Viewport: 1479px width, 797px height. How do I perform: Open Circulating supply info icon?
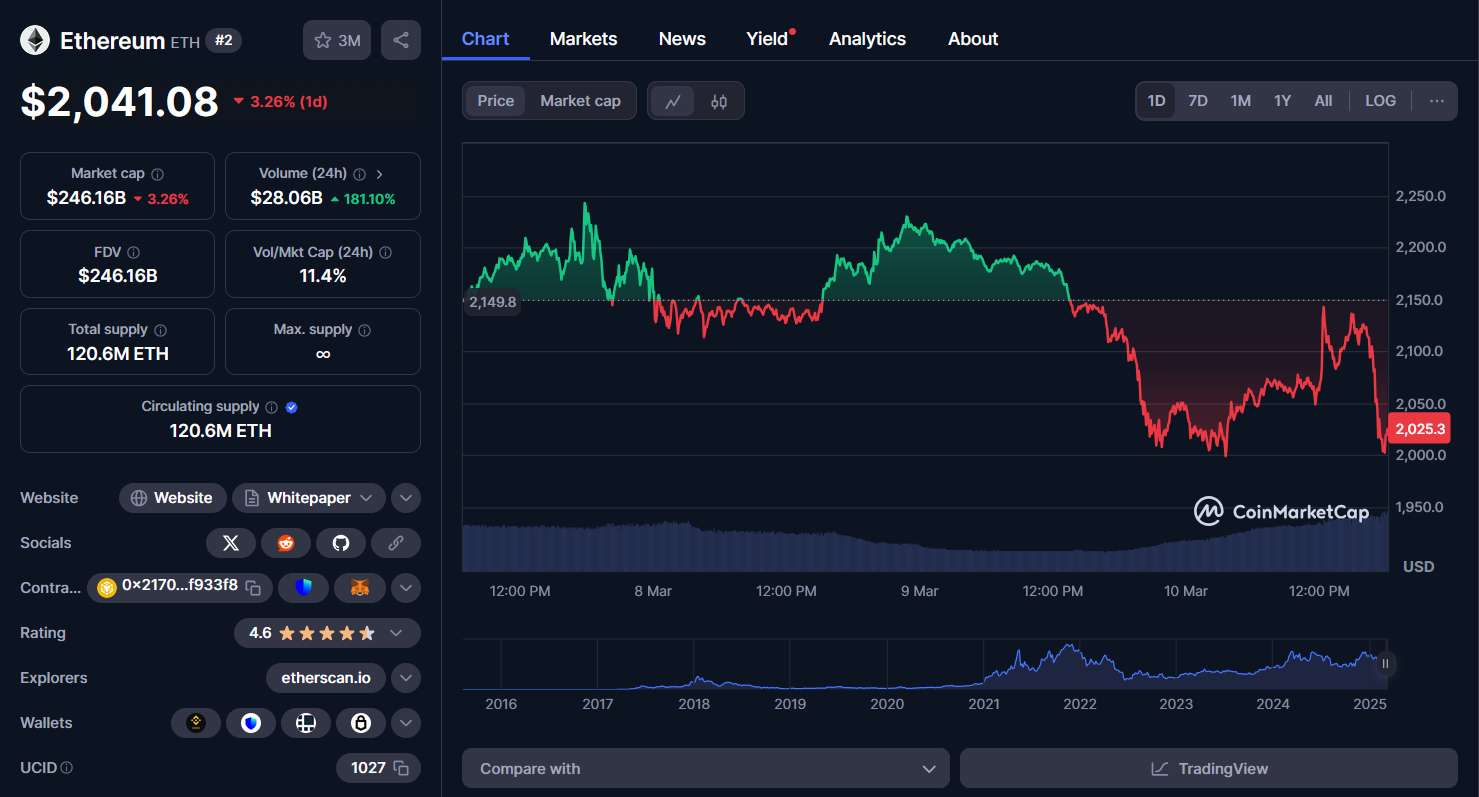[x=270, y=407]
